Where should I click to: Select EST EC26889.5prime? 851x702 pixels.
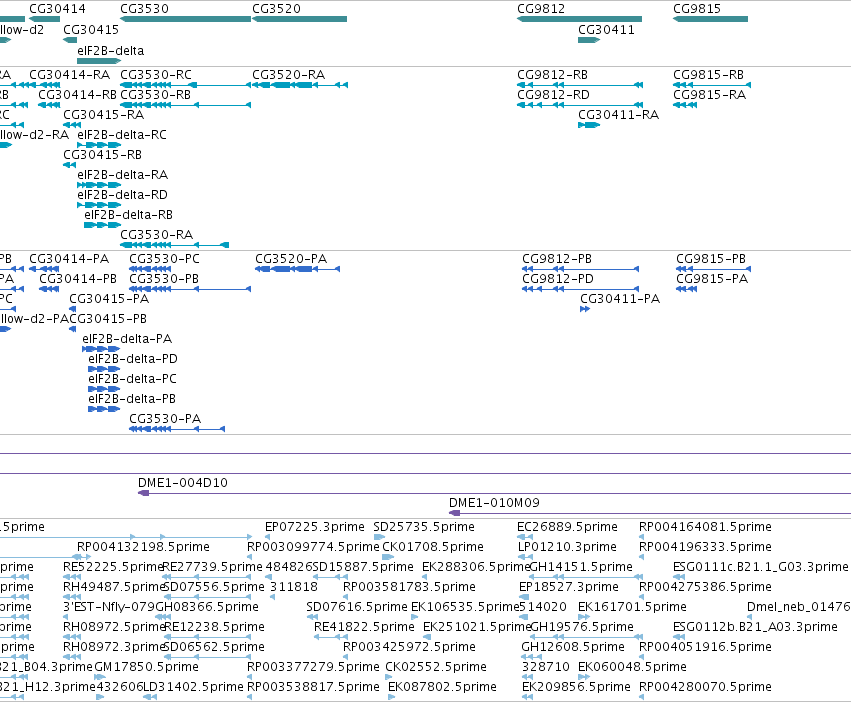(567, 527)
